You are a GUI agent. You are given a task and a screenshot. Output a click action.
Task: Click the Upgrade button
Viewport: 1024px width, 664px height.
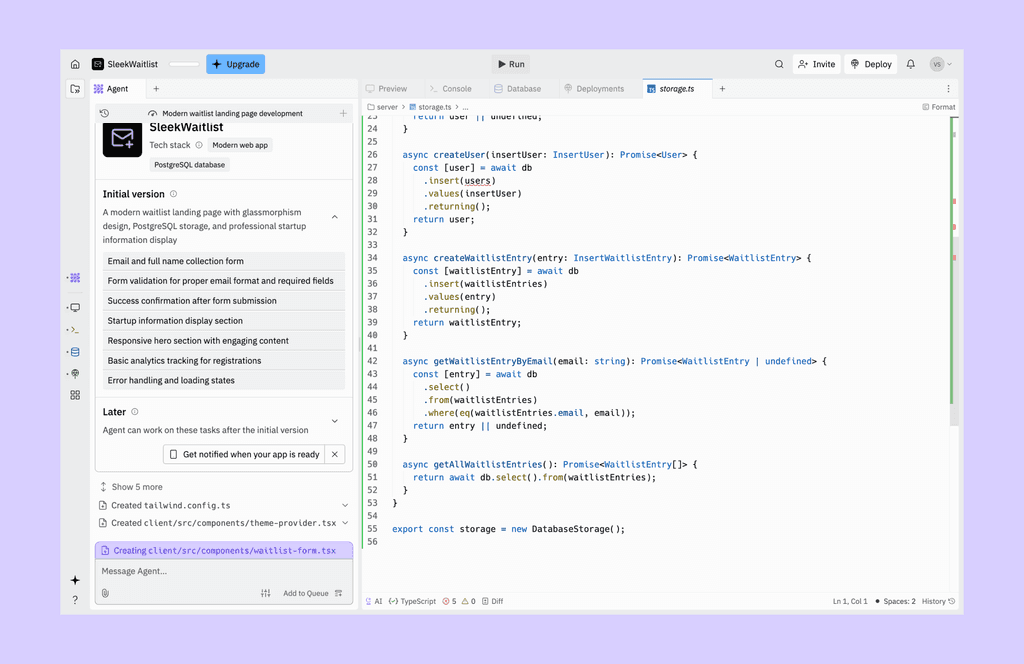pyautogui.click(x=235, y=63)
